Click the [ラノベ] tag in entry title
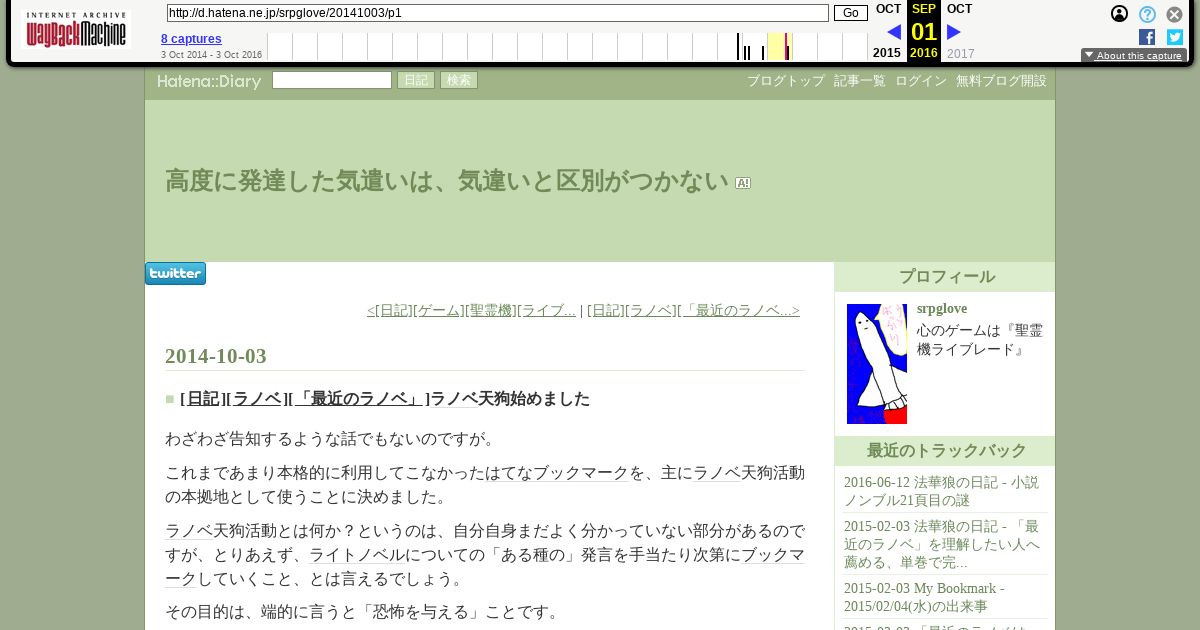The height and width of the screenshot is (630, 1200). tap(256, 399)
